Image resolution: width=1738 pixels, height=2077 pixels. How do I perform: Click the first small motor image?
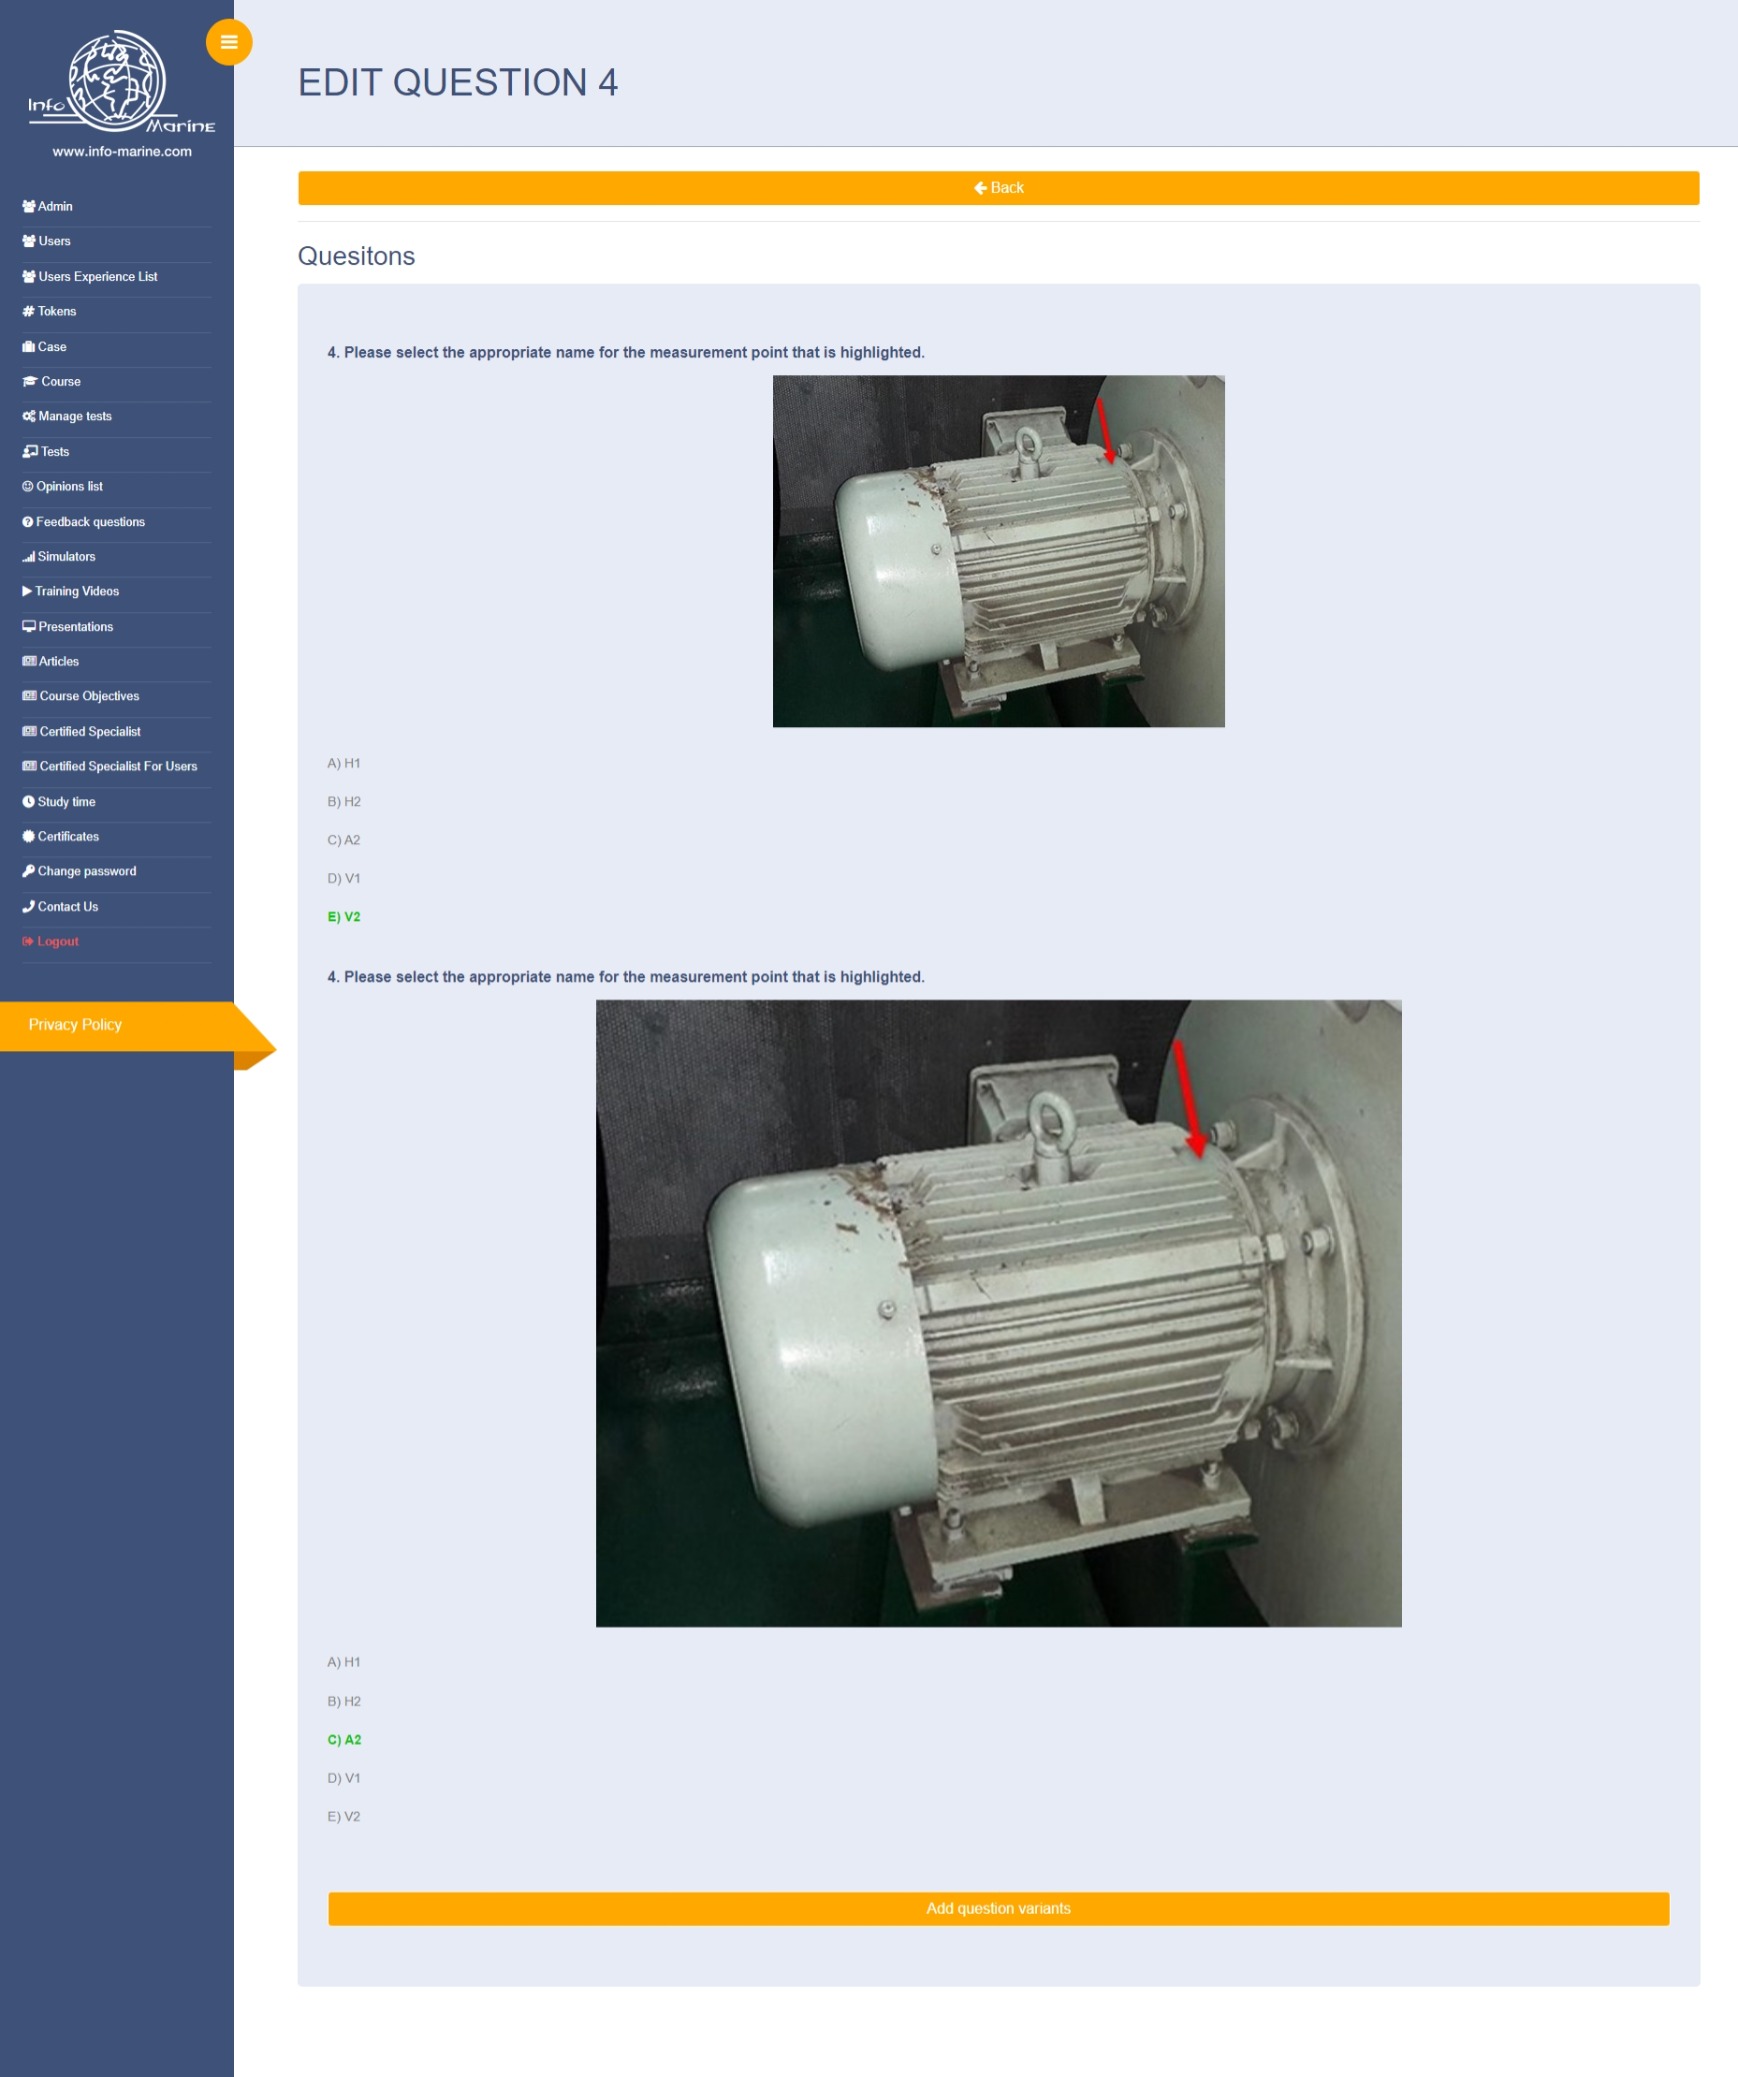998,551
